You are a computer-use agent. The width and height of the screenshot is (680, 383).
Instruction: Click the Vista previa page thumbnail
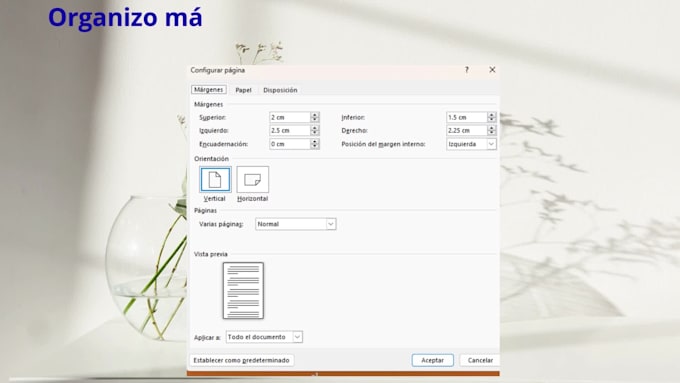243,290
